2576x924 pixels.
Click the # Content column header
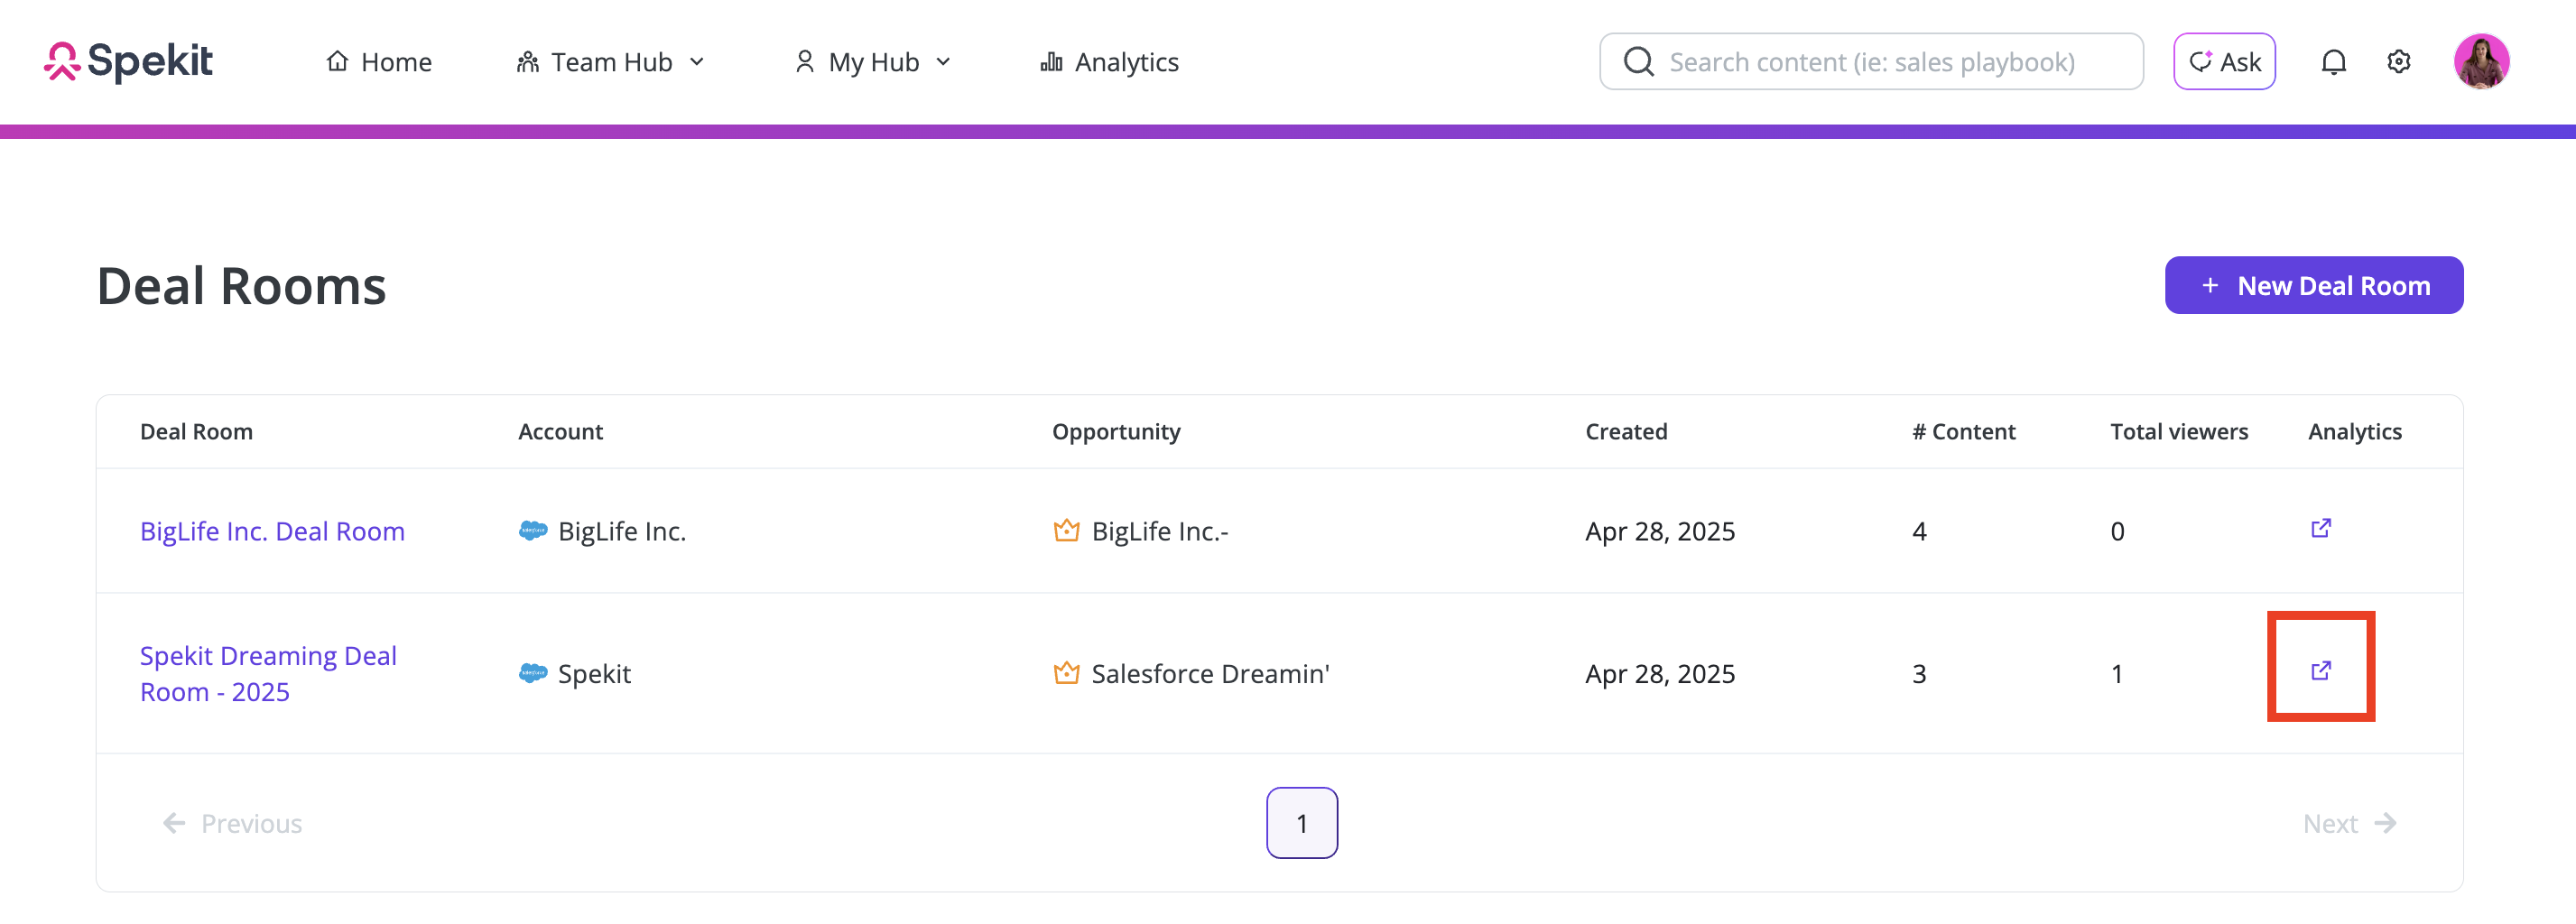[x=1964, y=432]
